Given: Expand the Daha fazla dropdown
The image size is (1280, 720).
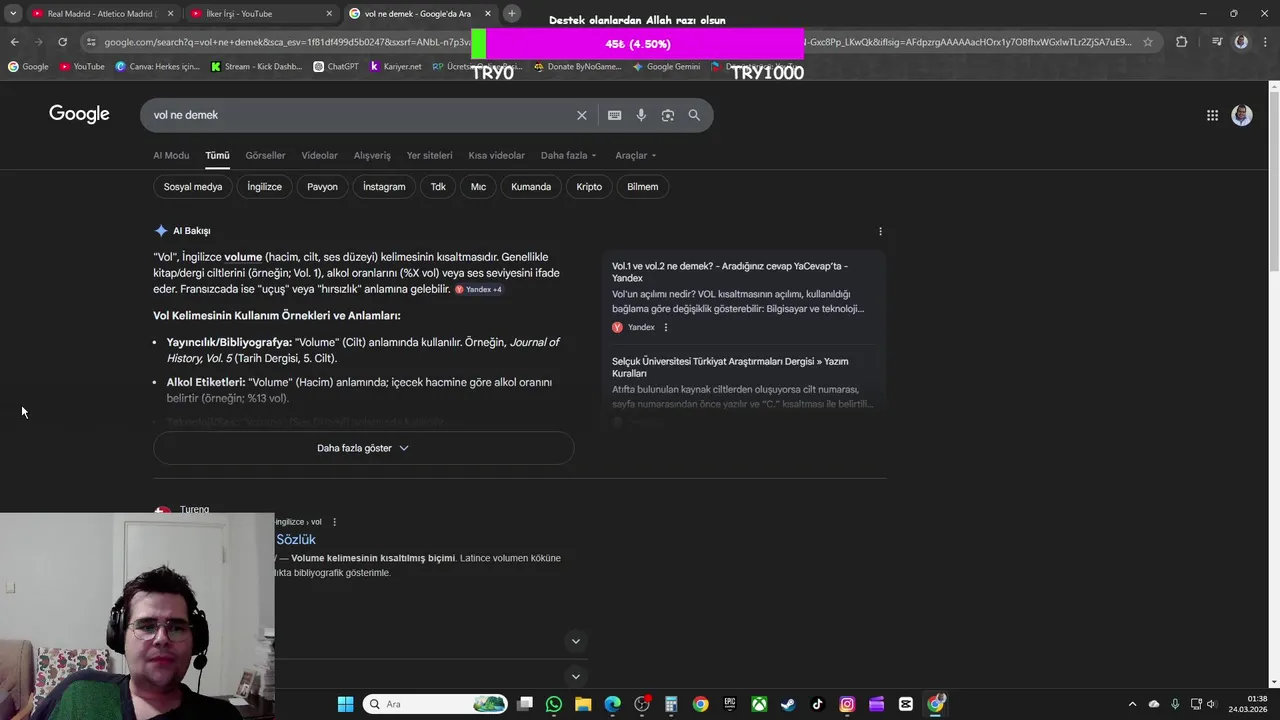Looking at the screenshot, I should 568,155.
